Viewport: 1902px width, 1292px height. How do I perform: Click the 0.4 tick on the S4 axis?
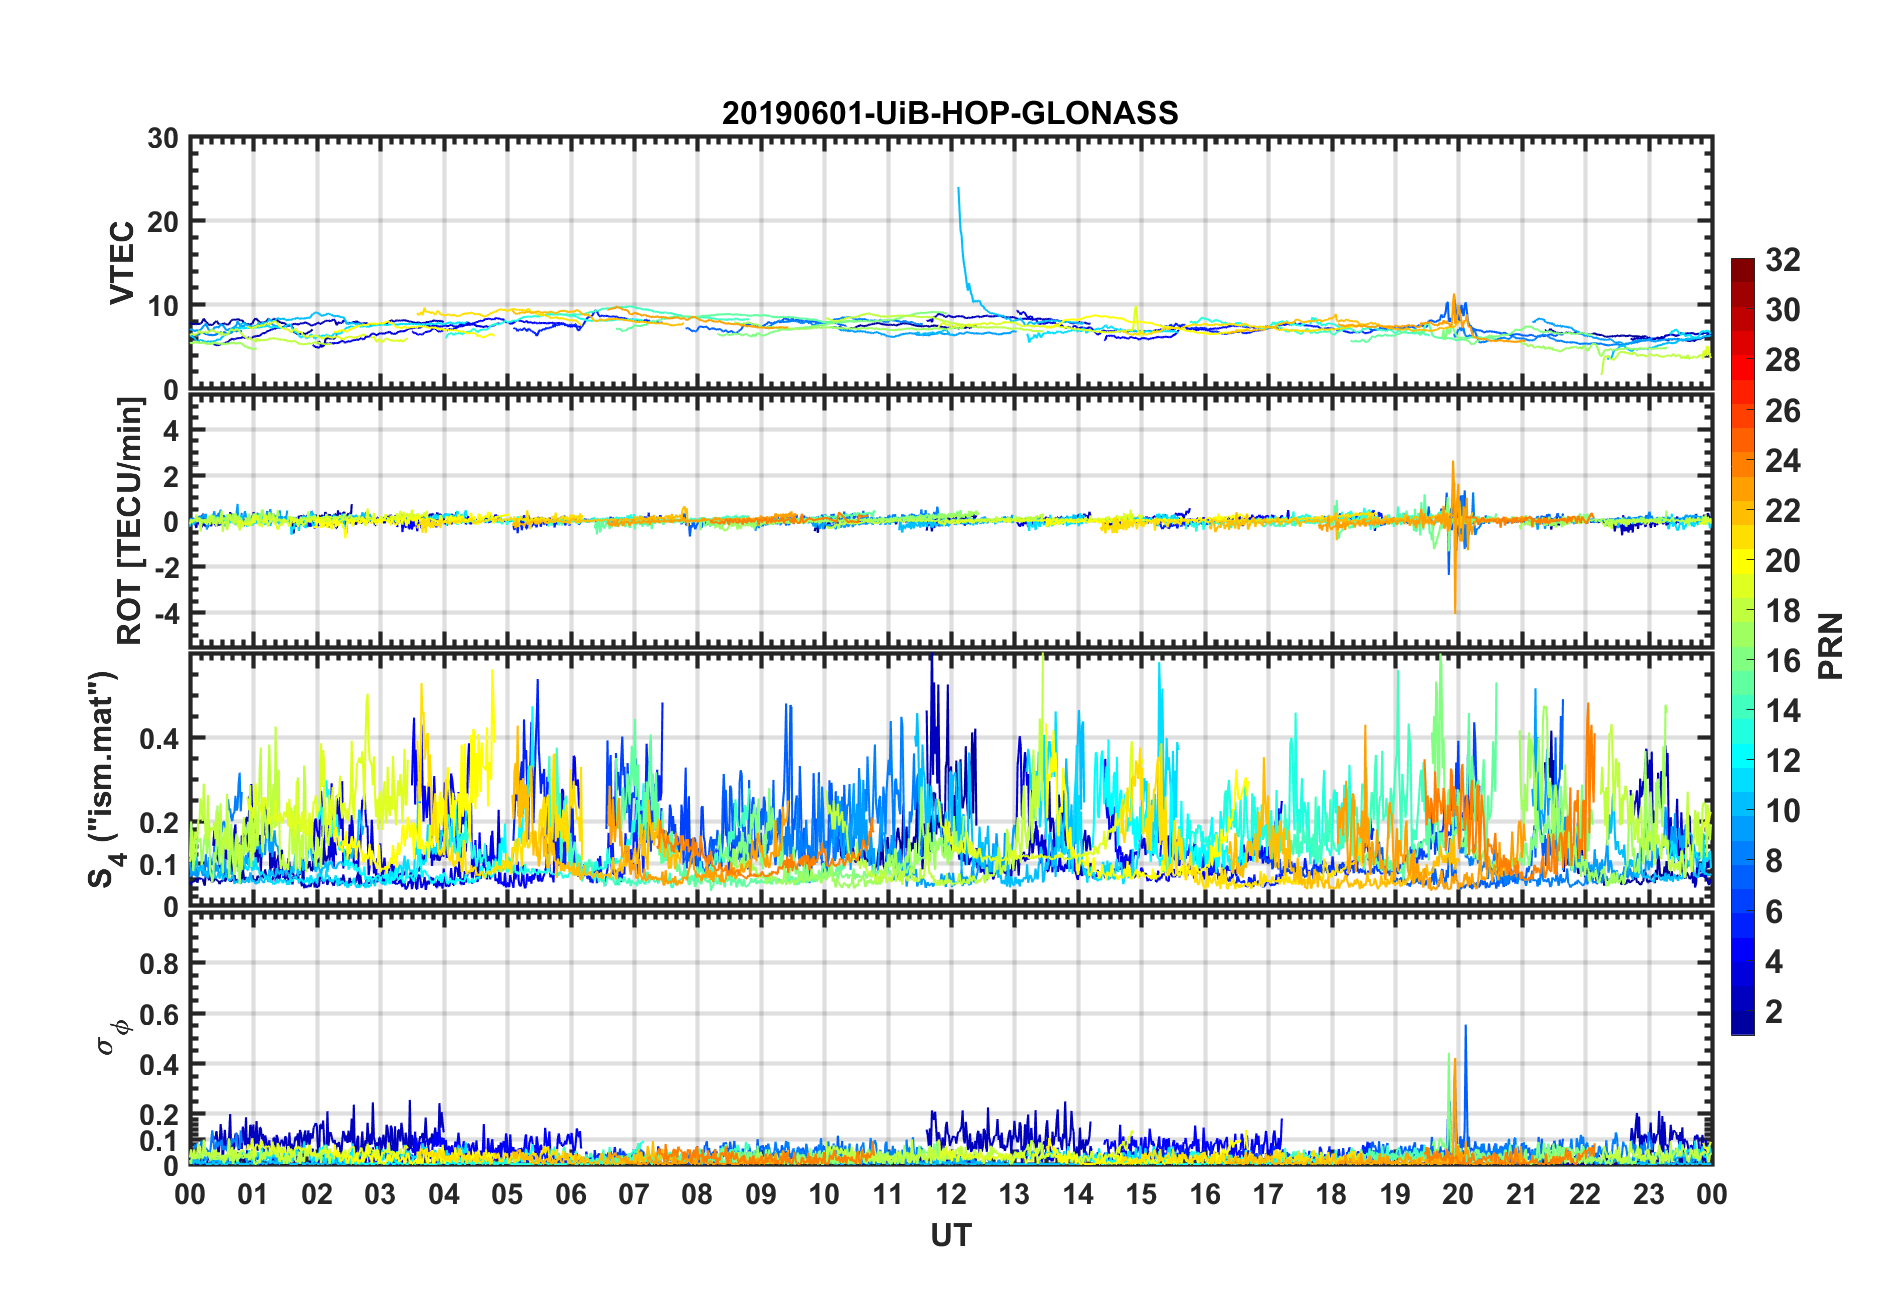click(x=159, y=739)
